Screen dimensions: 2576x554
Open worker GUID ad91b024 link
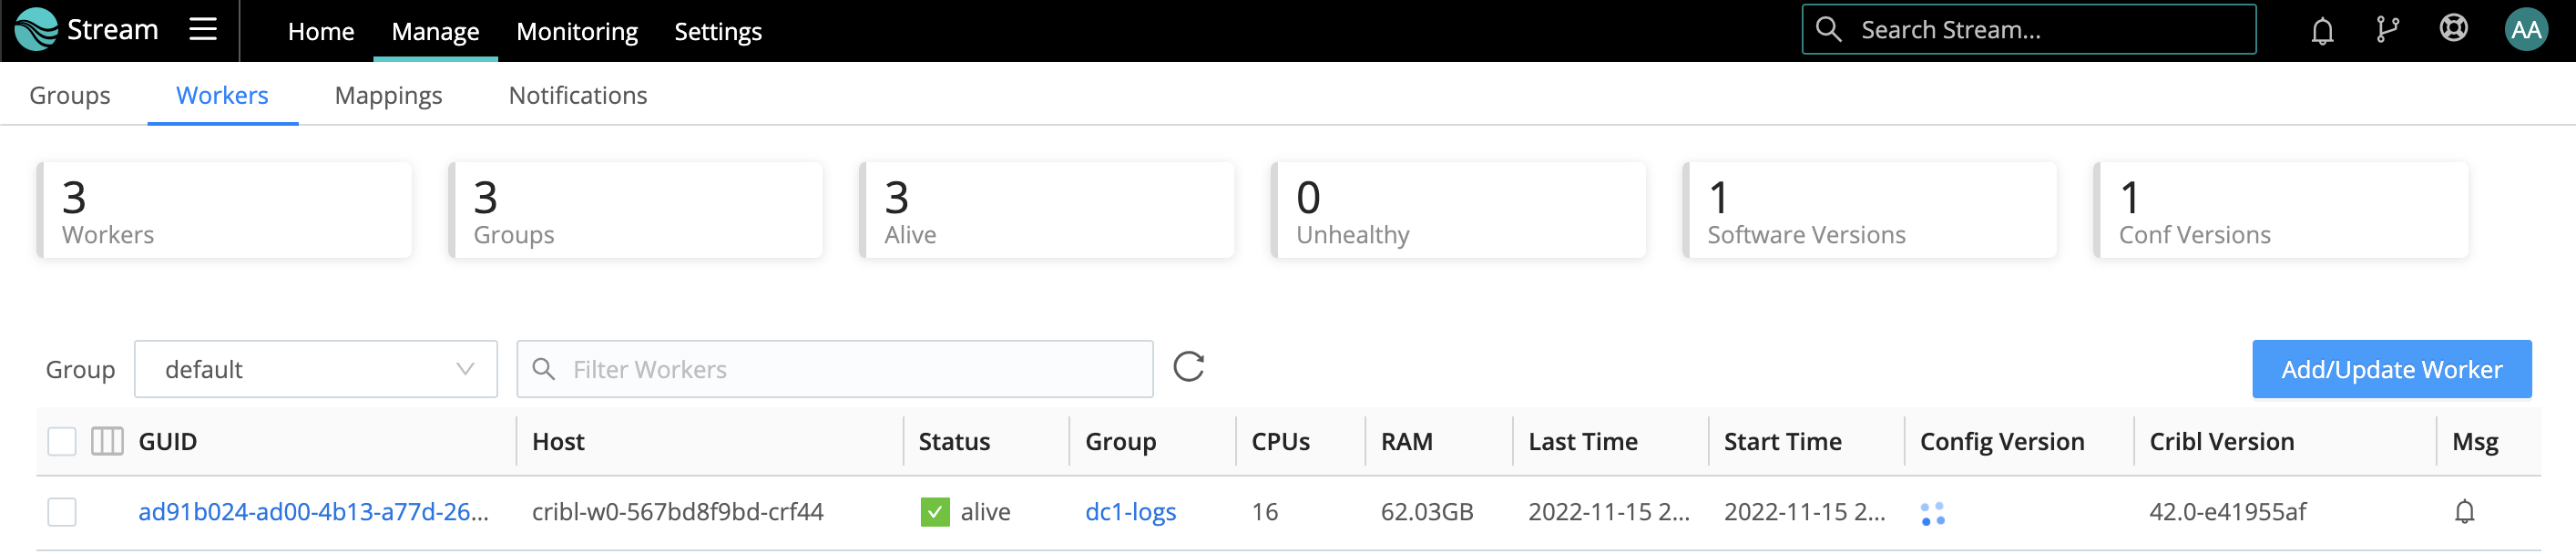pyautogui.click(x=313, y=512)
